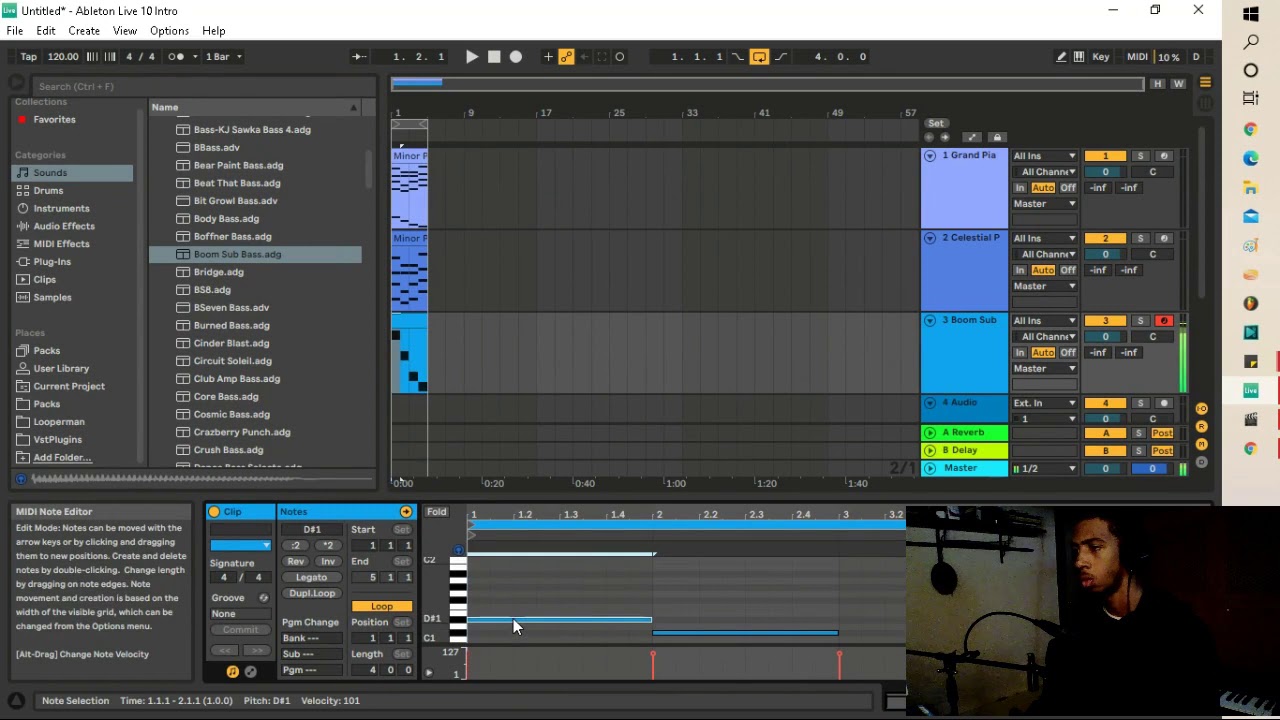Select Boffner Bass.adg preset
Viewport: 1280px width, 720px height.
[x=232, y=236]
